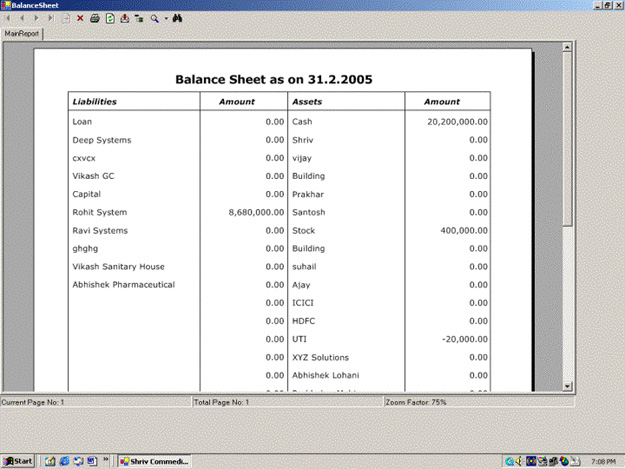
Task: Click the system tray clock
Action: pos(603,461)
